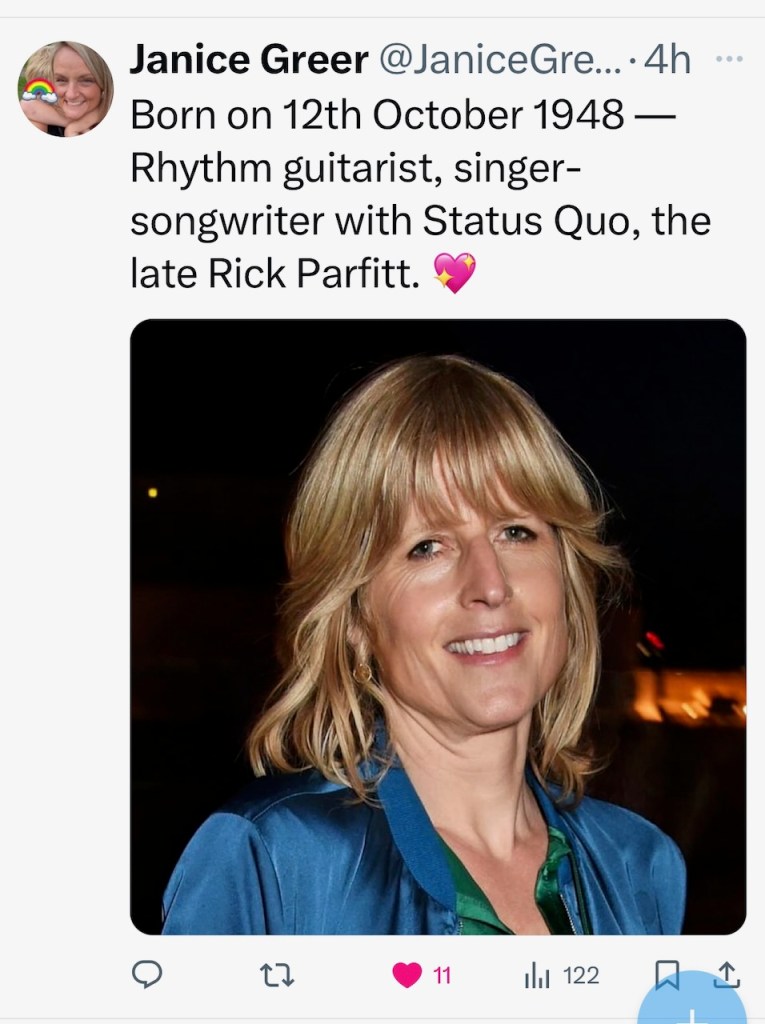The height and width of the screenshot is (1024, 765).
Task: Tap the rainbow emoji on the avatar
Action: (x=39, y=91)
